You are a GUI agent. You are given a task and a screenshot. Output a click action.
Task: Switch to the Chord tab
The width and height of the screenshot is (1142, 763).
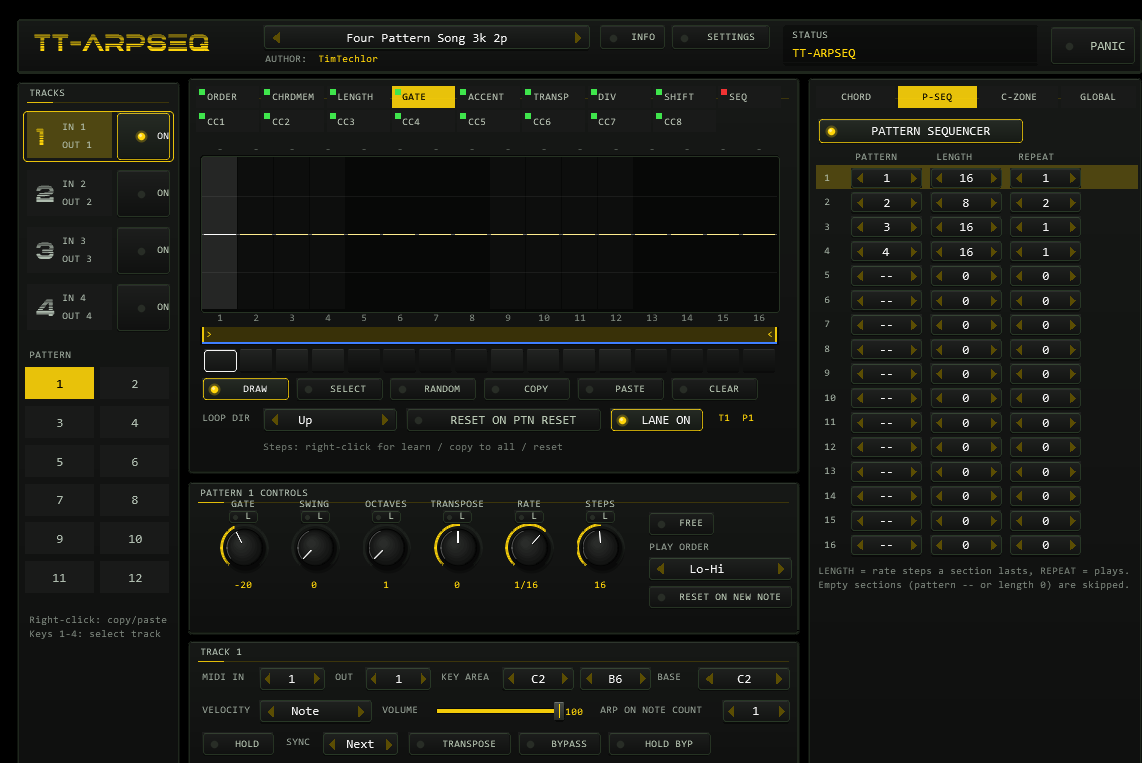856,97
